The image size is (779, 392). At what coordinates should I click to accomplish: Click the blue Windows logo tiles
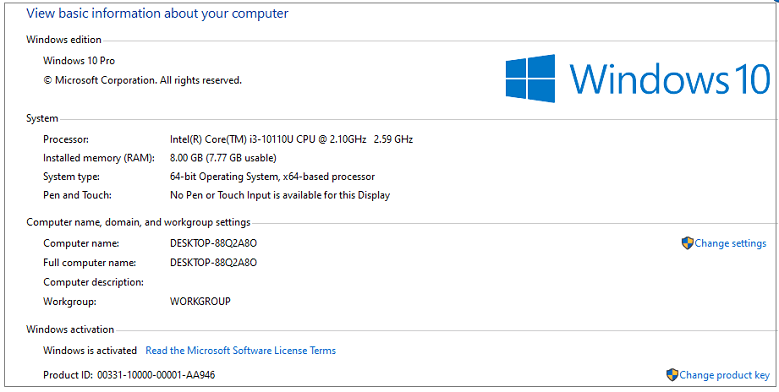pyautogui.click(x=530, y=78)
